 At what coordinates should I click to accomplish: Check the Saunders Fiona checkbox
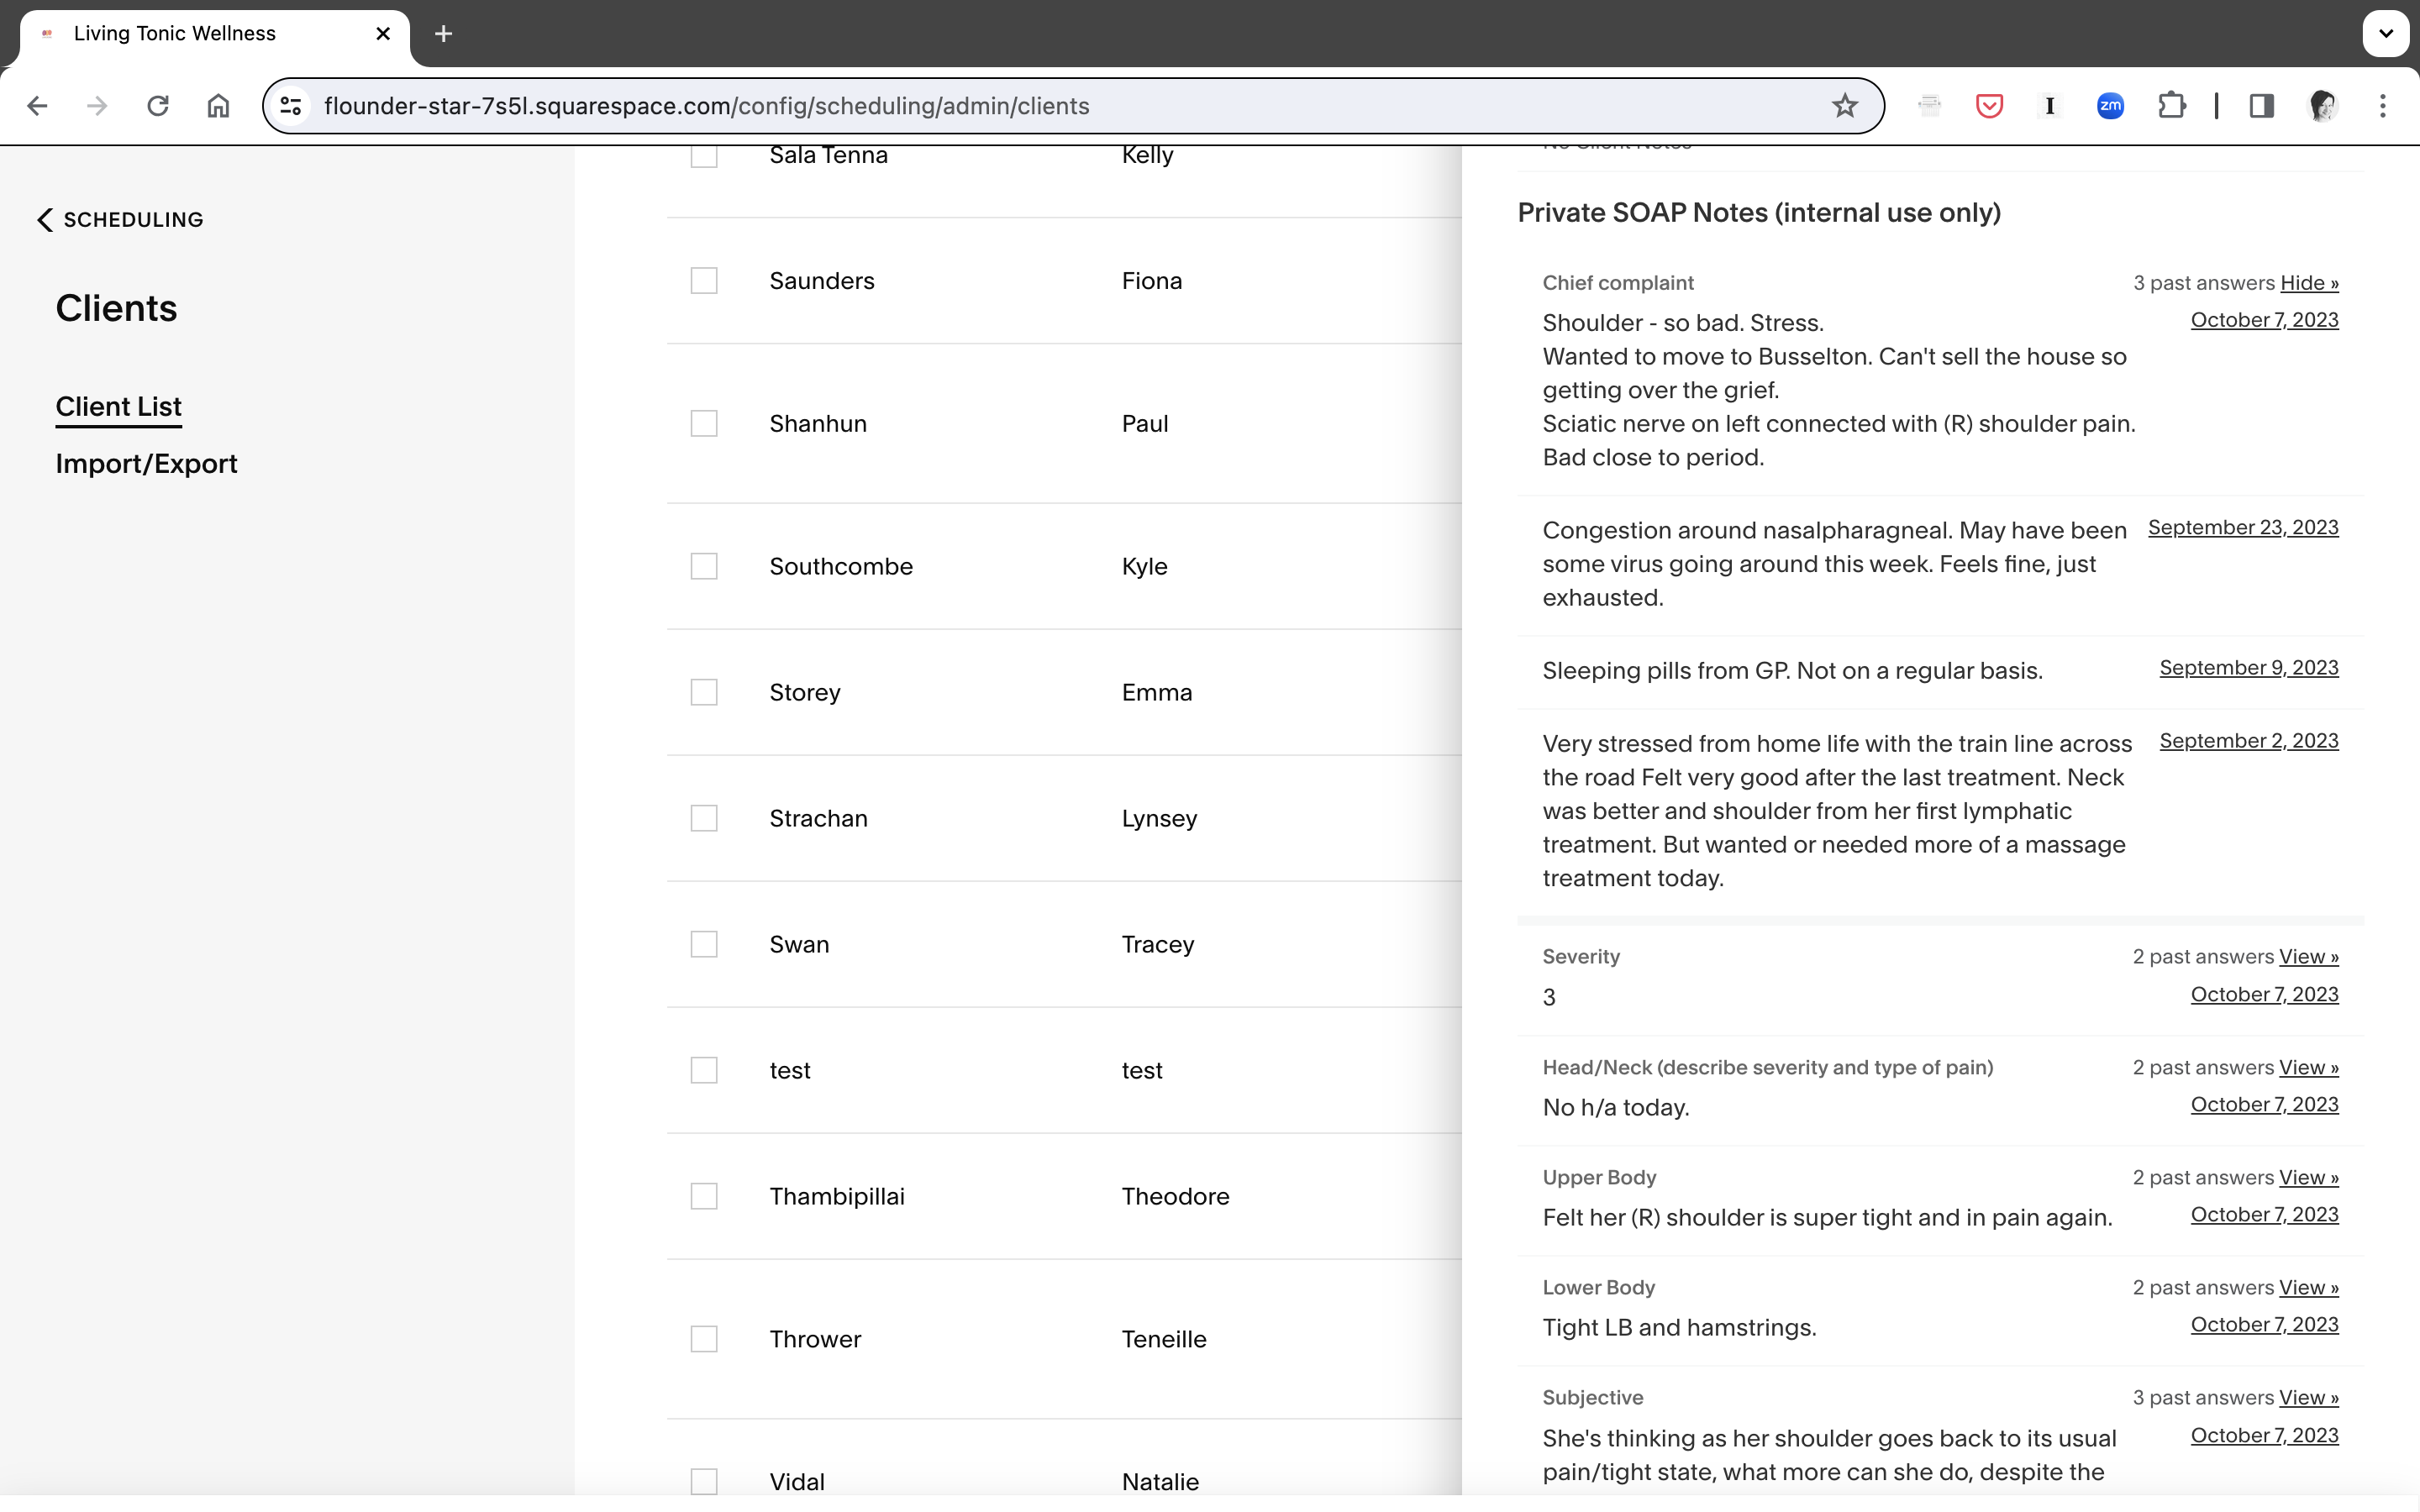pyautogui.click(x=704, y=281)
